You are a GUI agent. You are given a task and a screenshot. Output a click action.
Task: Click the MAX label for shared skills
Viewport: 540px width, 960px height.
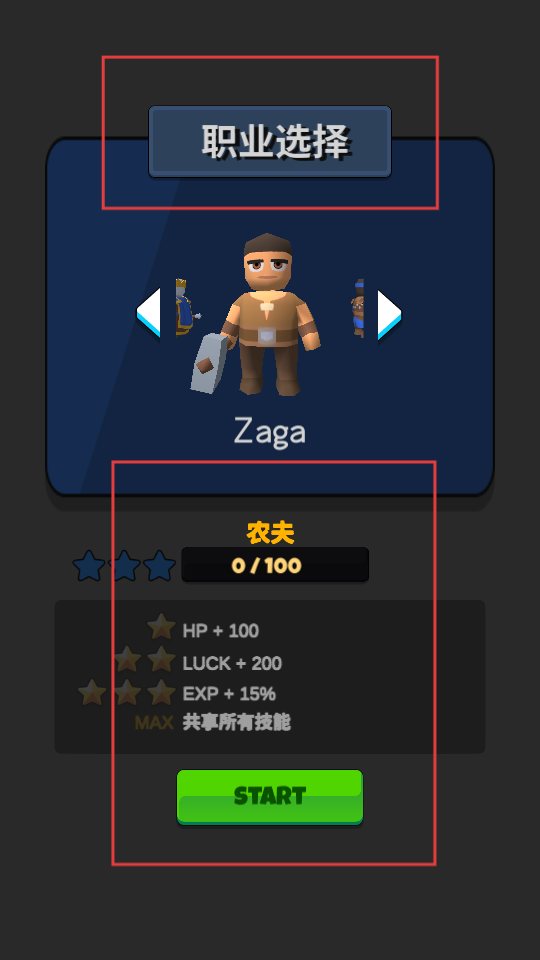[x=154, y=723]
